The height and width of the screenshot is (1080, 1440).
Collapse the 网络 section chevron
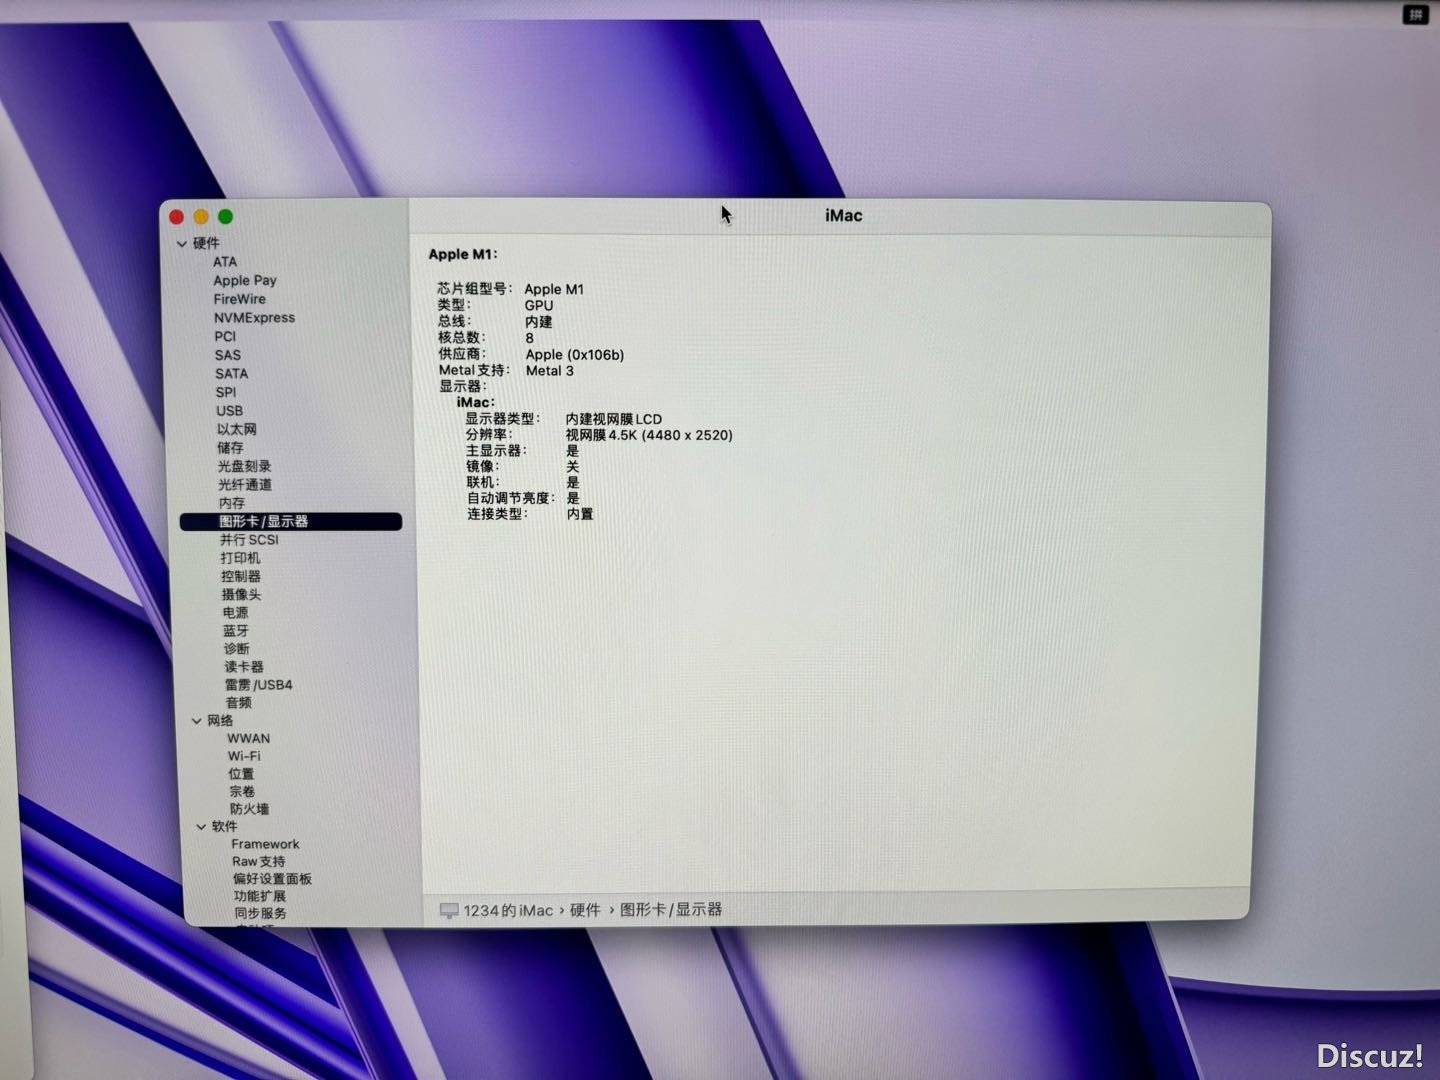(x=196, y=721)
